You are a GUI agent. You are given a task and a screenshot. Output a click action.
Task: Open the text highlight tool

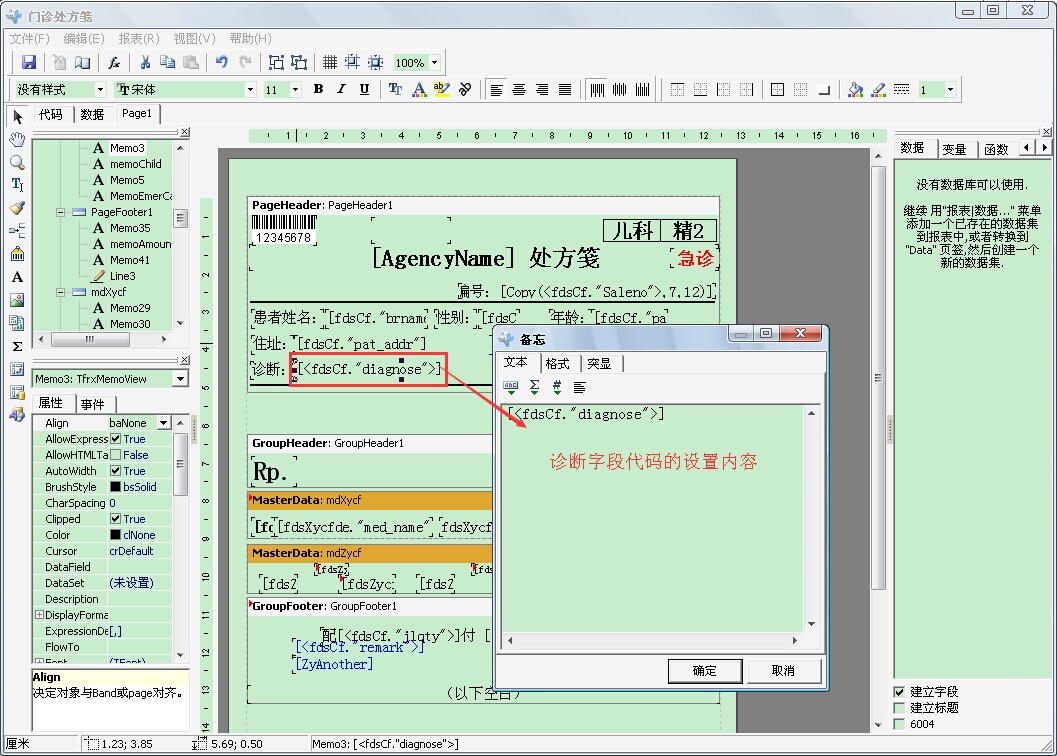click(442, 89)
